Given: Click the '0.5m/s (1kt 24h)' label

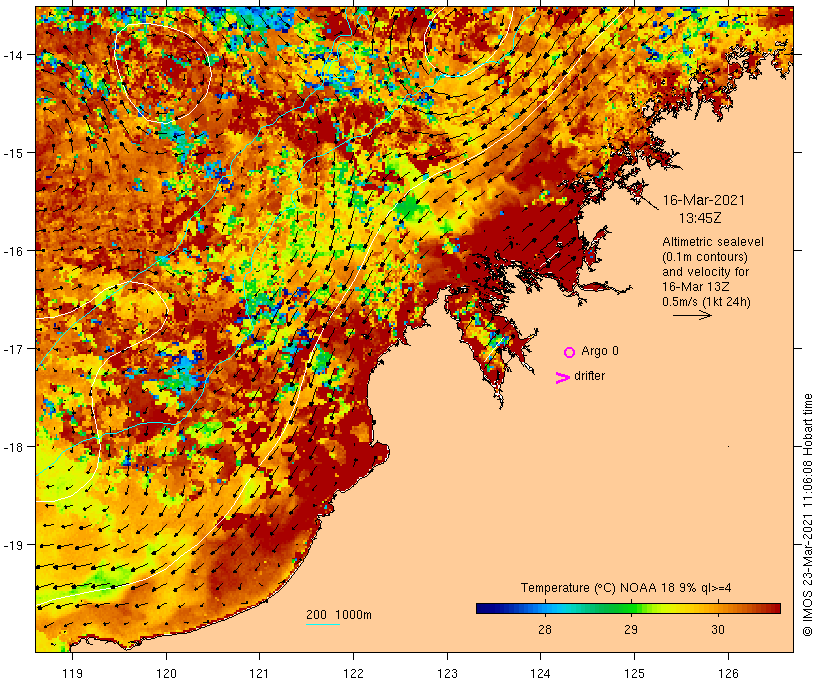Looking at the screenshot, I should [707, 302].
